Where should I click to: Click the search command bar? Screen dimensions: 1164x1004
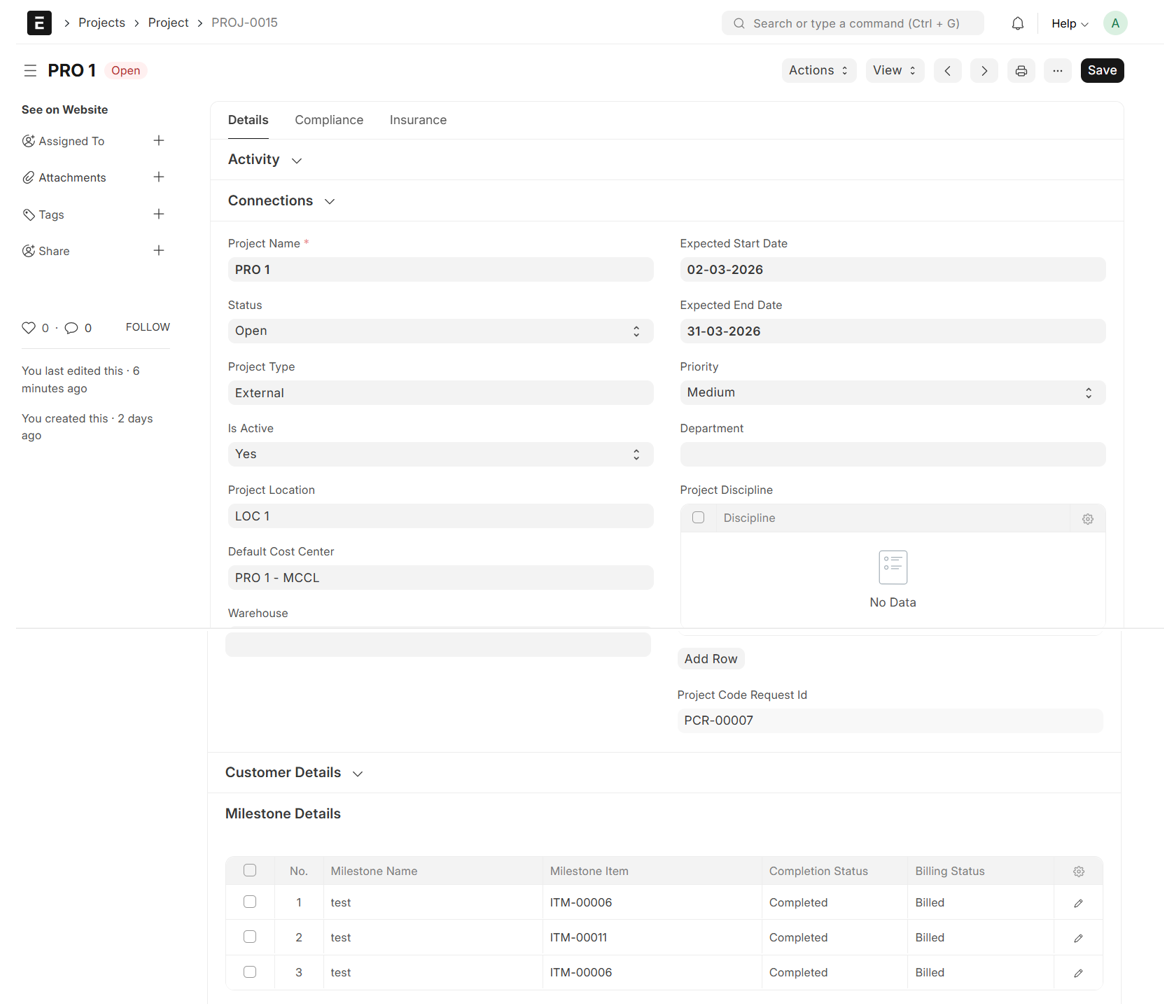tap(852, 23)
